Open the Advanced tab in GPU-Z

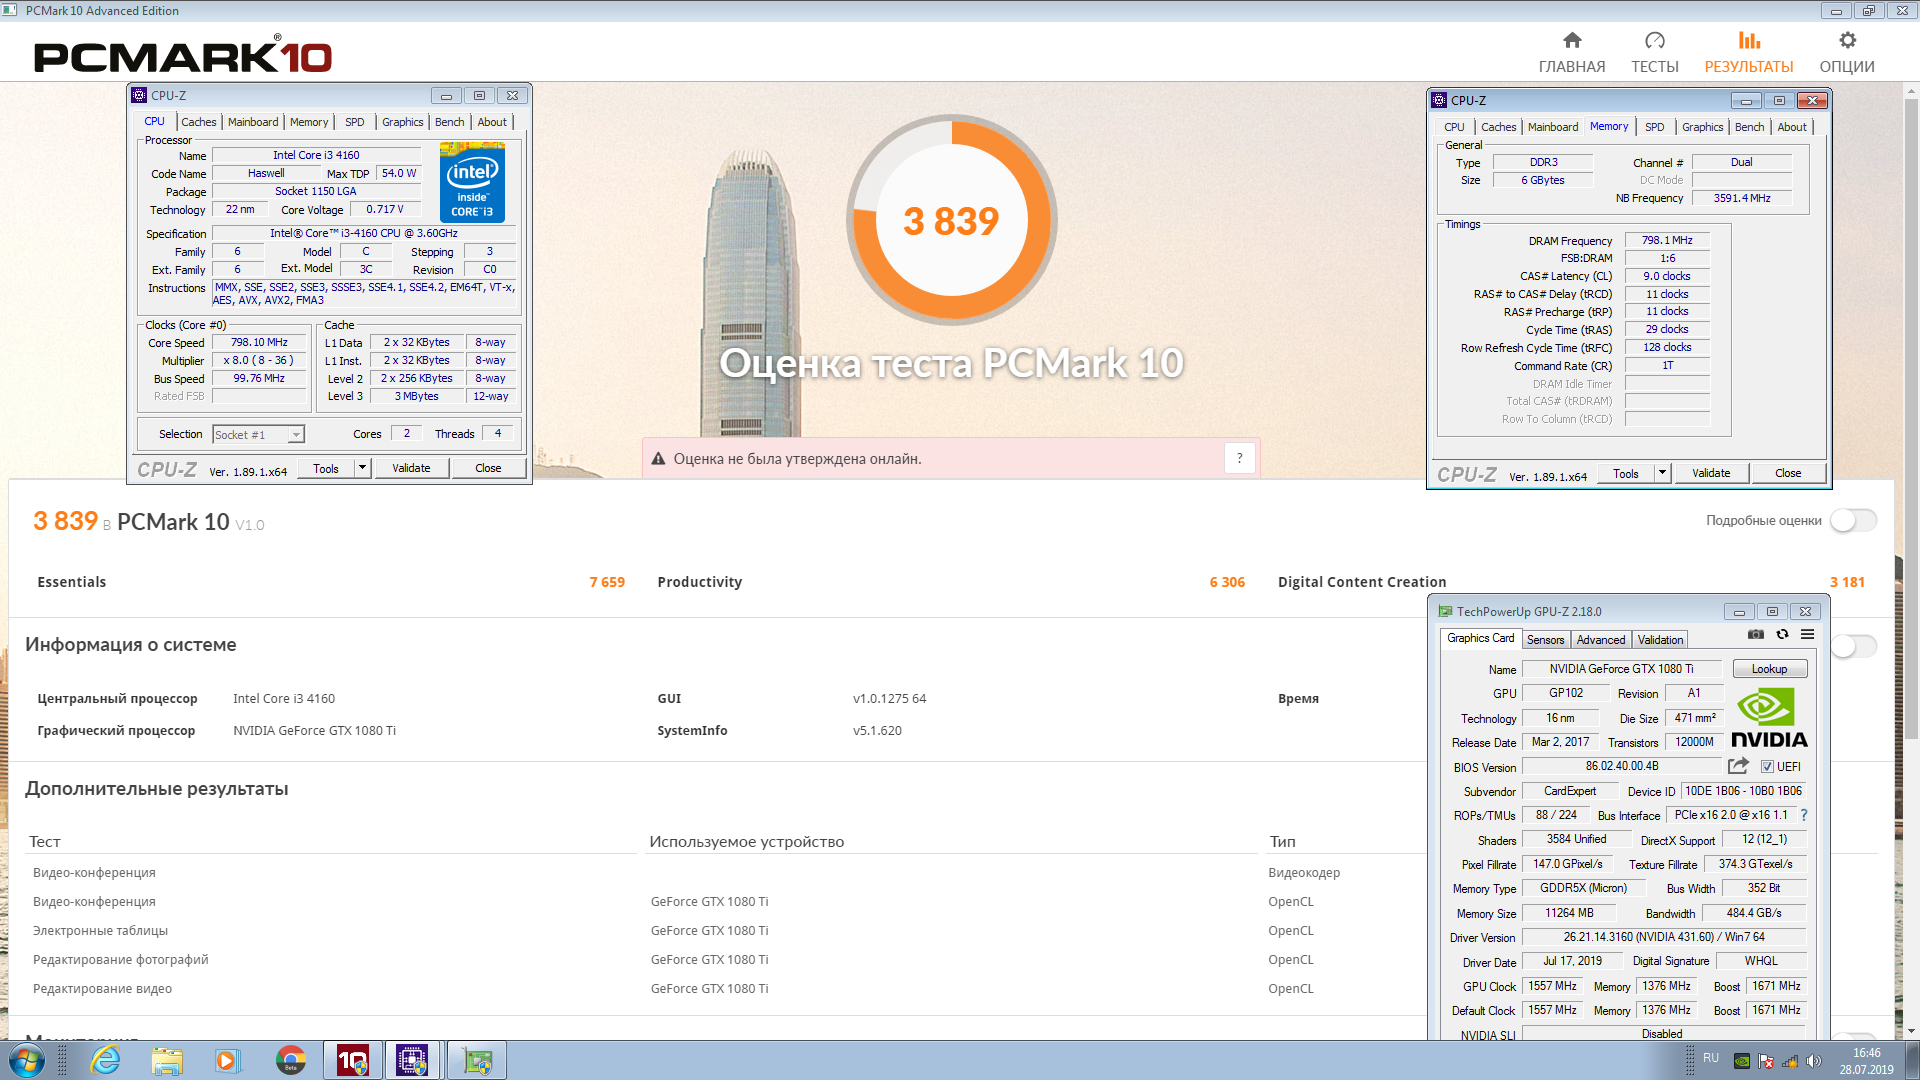[x=1600, y=640]
